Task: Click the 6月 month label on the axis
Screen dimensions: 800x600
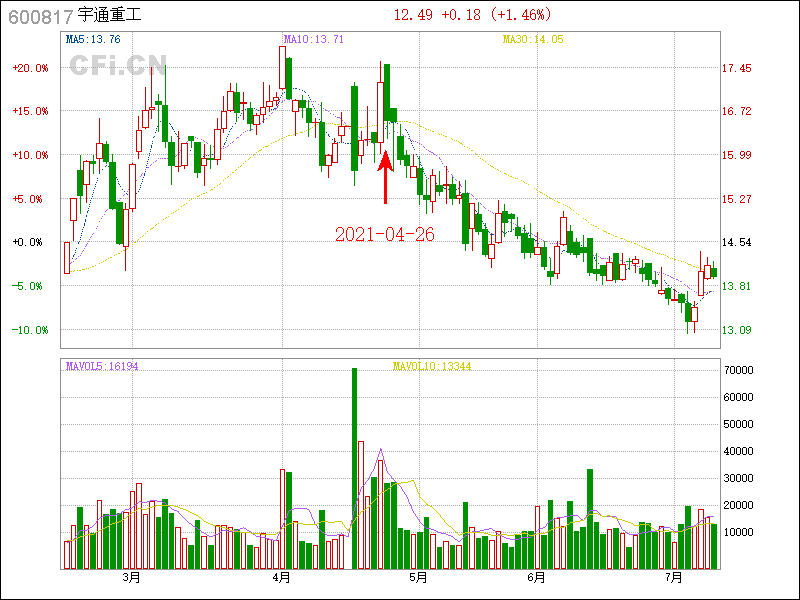Action: point(537,577)
